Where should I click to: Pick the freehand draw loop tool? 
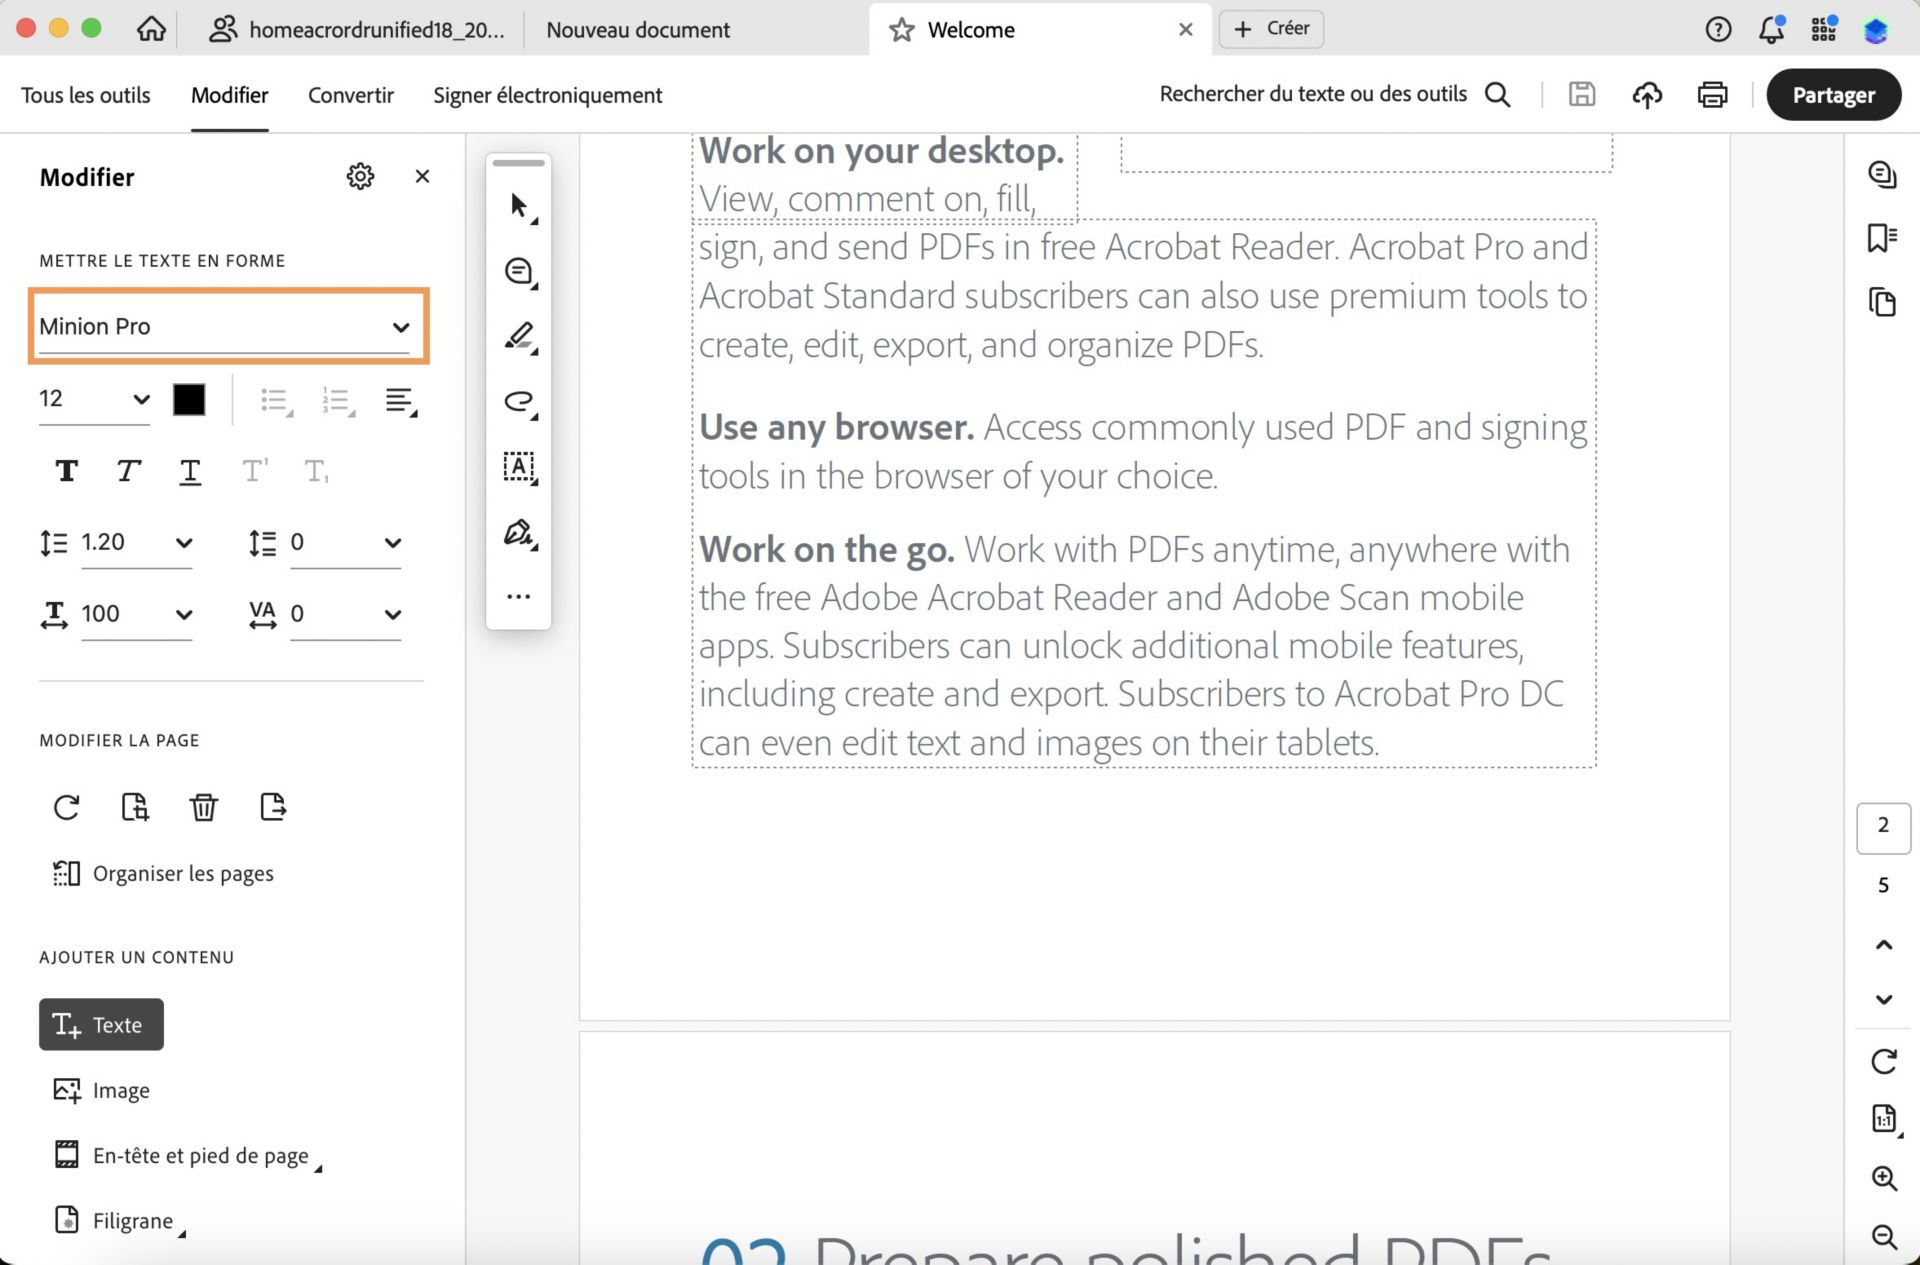click(x=518, y=402)
